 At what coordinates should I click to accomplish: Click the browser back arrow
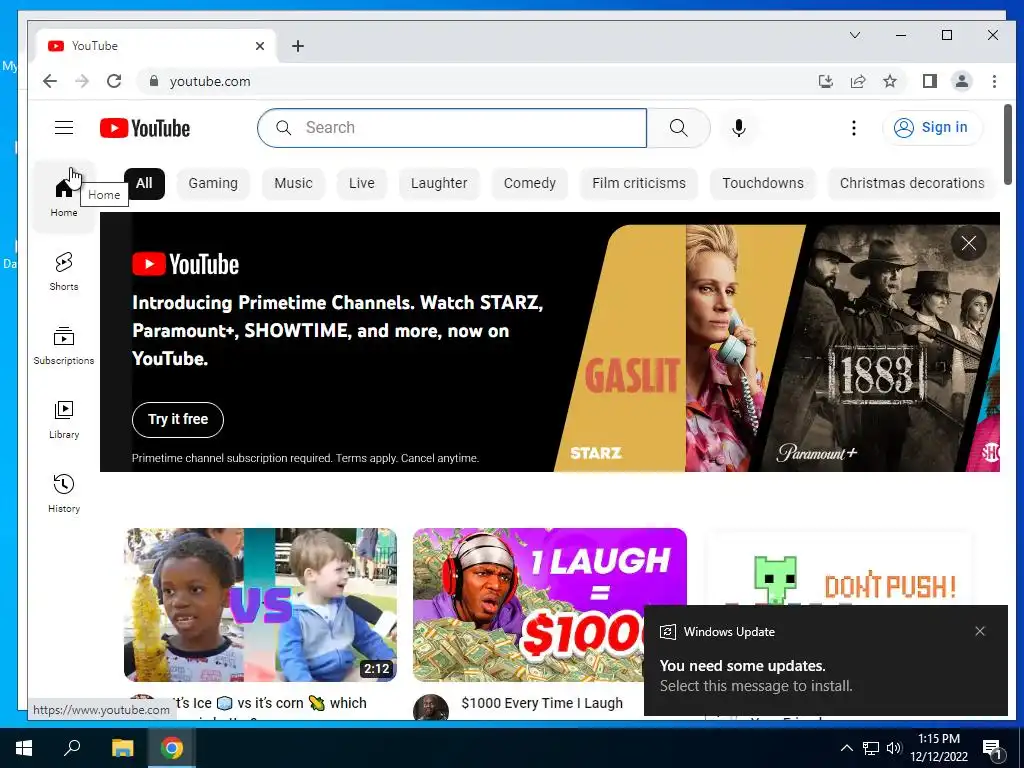coord(50,81)
